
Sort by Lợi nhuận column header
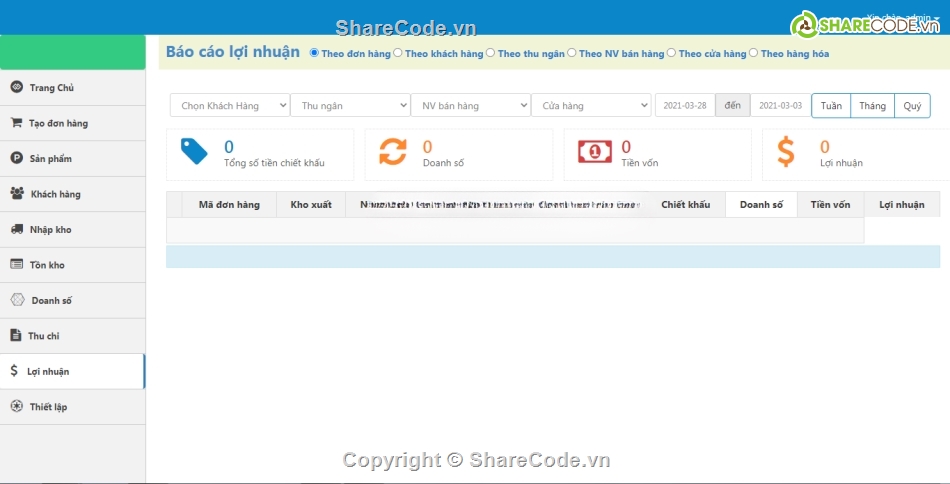coord(902,205)
